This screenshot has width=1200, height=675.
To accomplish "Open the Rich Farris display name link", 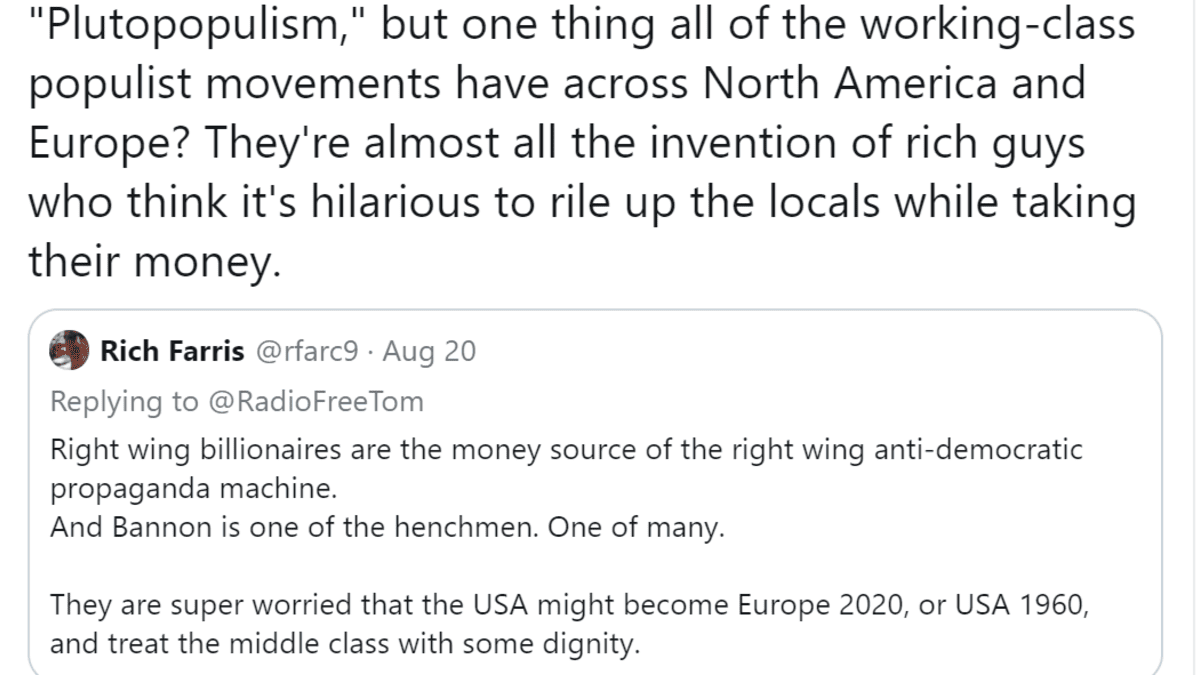I will 172,352.
